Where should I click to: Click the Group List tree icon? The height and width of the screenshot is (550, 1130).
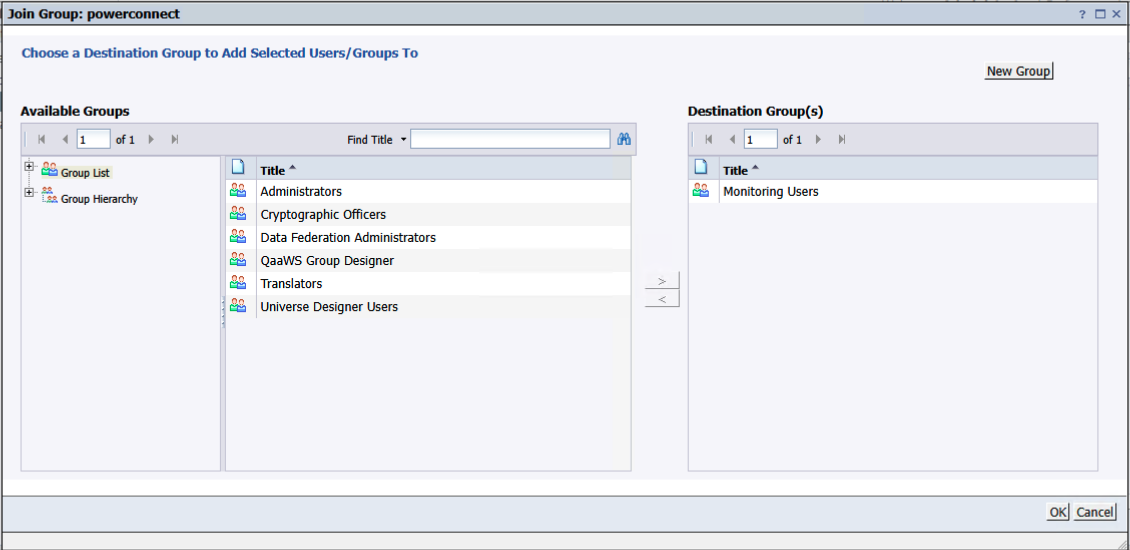pyautogui.click(x=50, y=171)
